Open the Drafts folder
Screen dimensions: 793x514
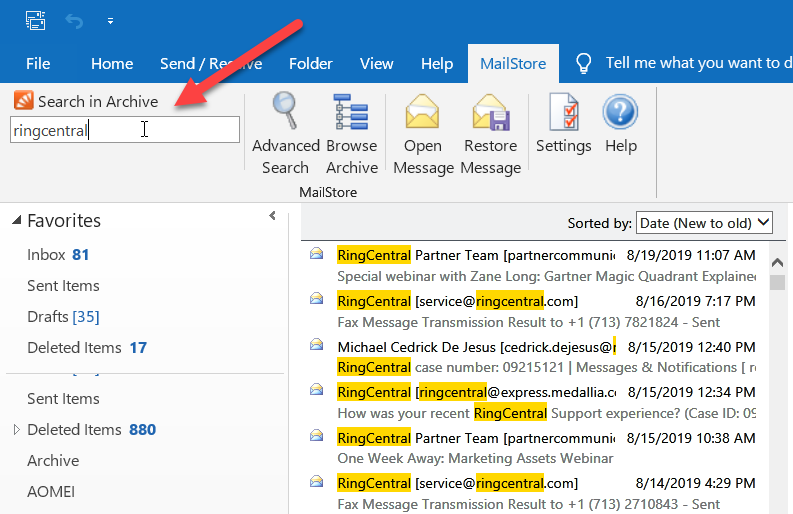[x=47, y=317]
